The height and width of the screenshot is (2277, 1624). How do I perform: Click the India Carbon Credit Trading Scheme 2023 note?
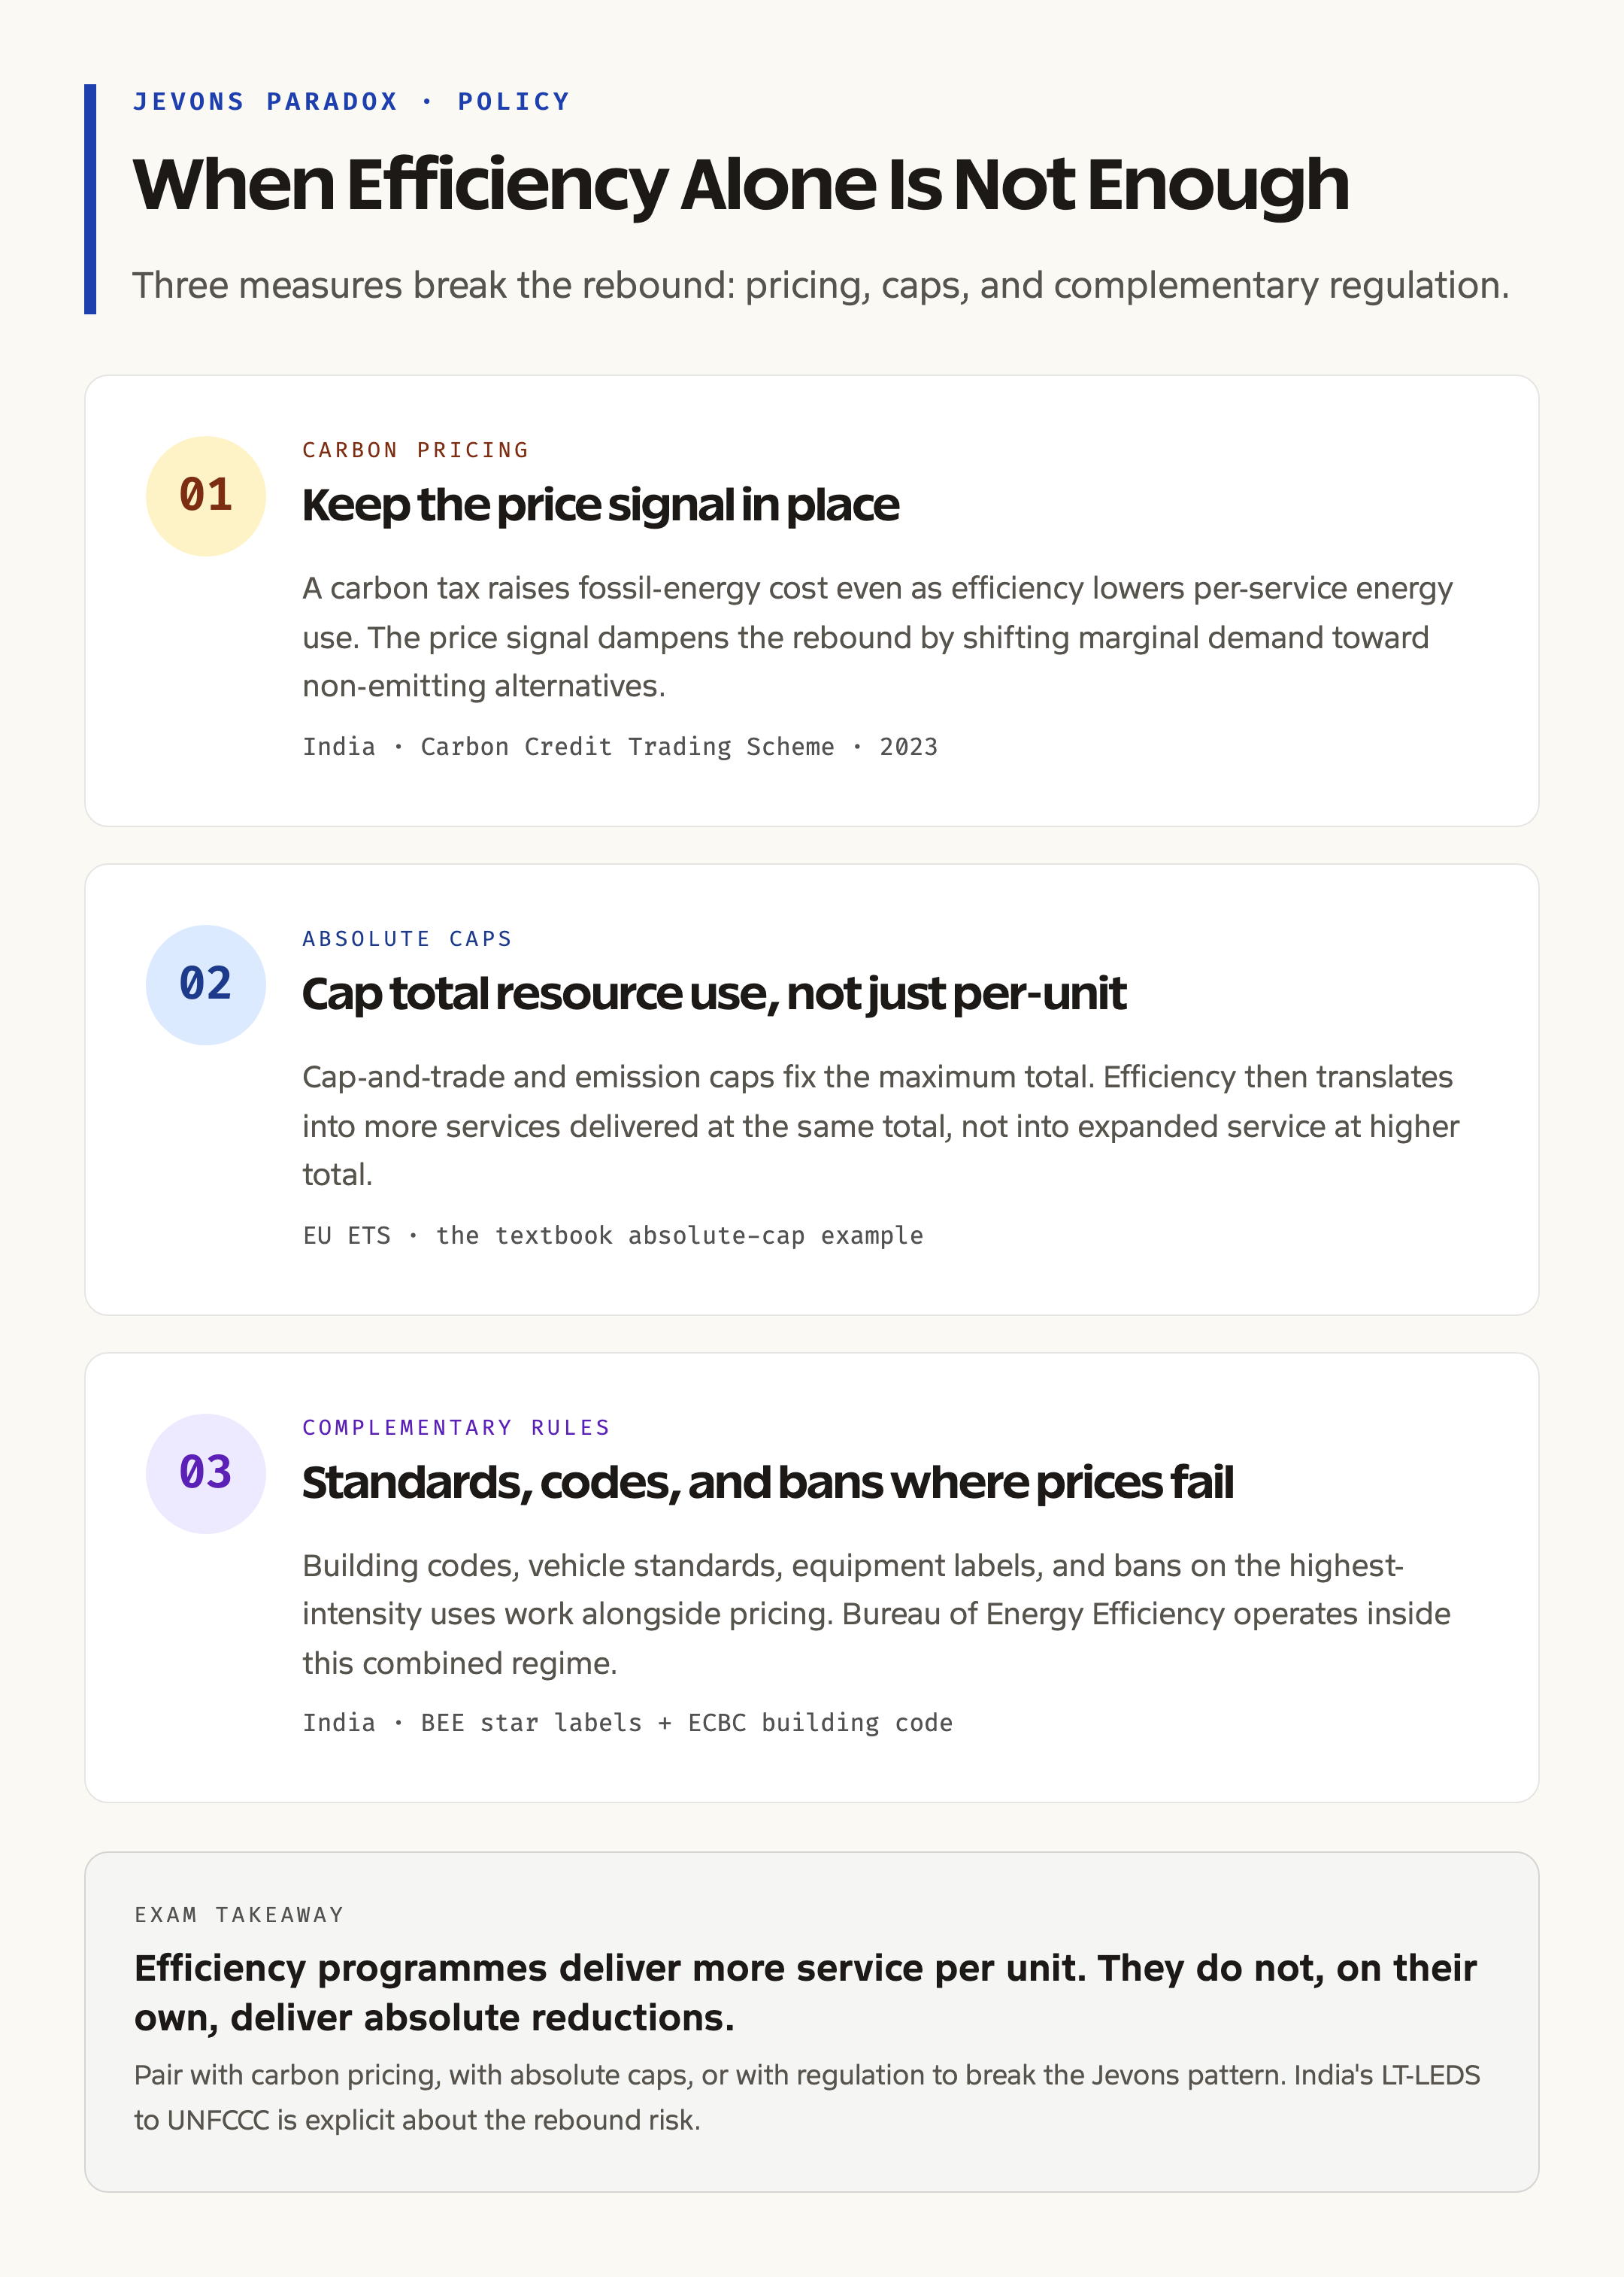click(x=620, y=747)
